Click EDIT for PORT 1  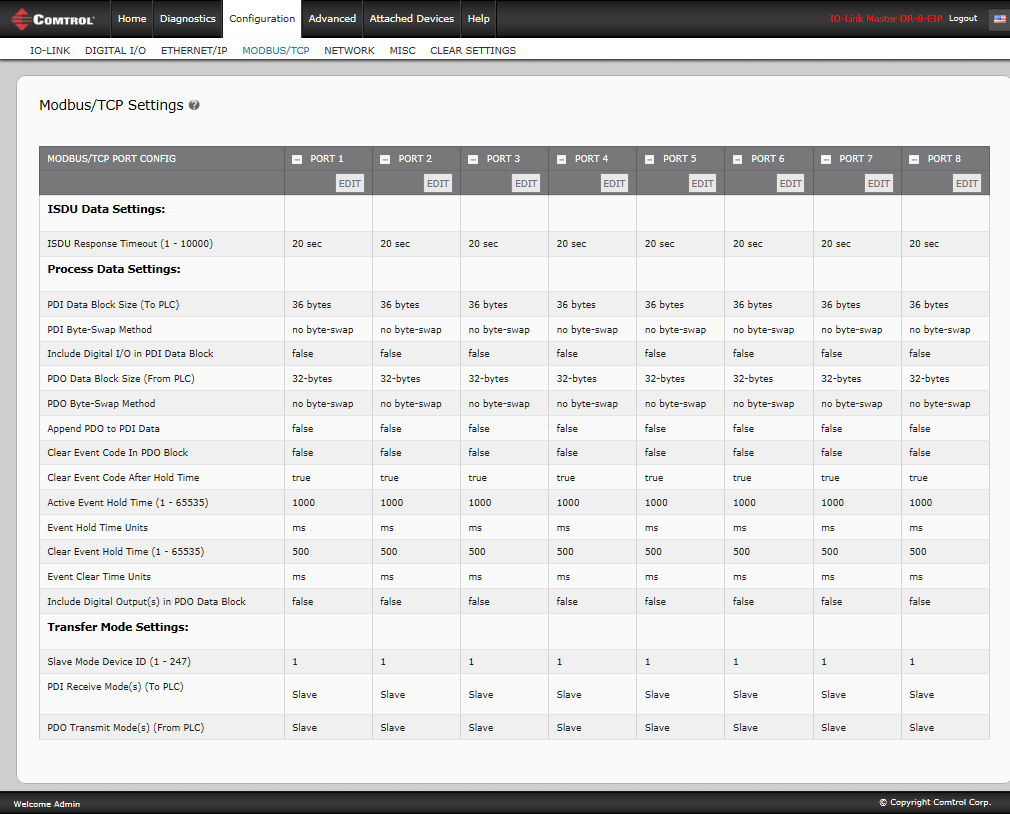[350, 184]
